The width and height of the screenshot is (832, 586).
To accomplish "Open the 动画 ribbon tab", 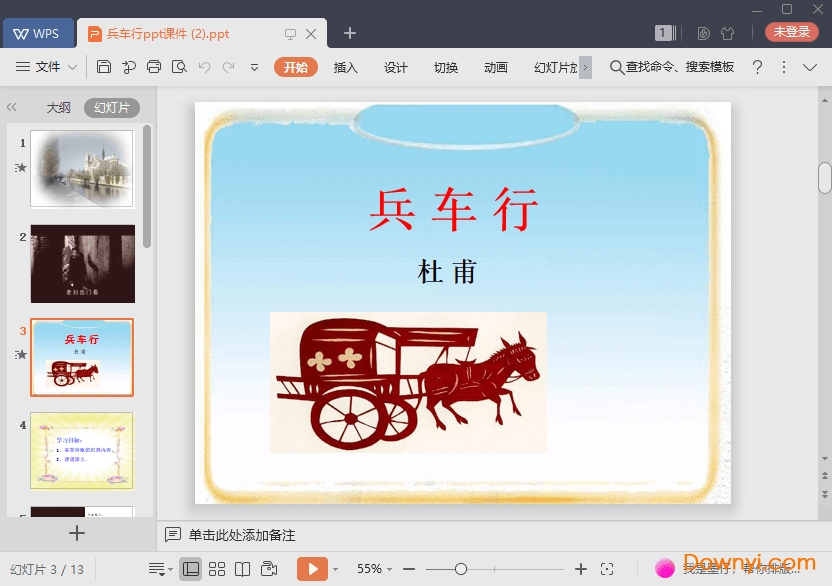I will click(496, 67).
